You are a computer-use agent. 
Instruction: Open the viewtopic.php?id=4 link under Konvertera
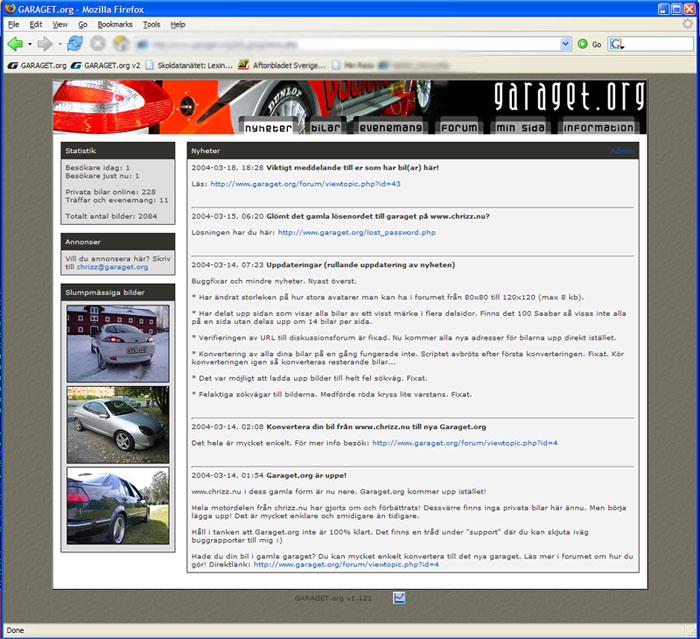(x=465, y=443)
